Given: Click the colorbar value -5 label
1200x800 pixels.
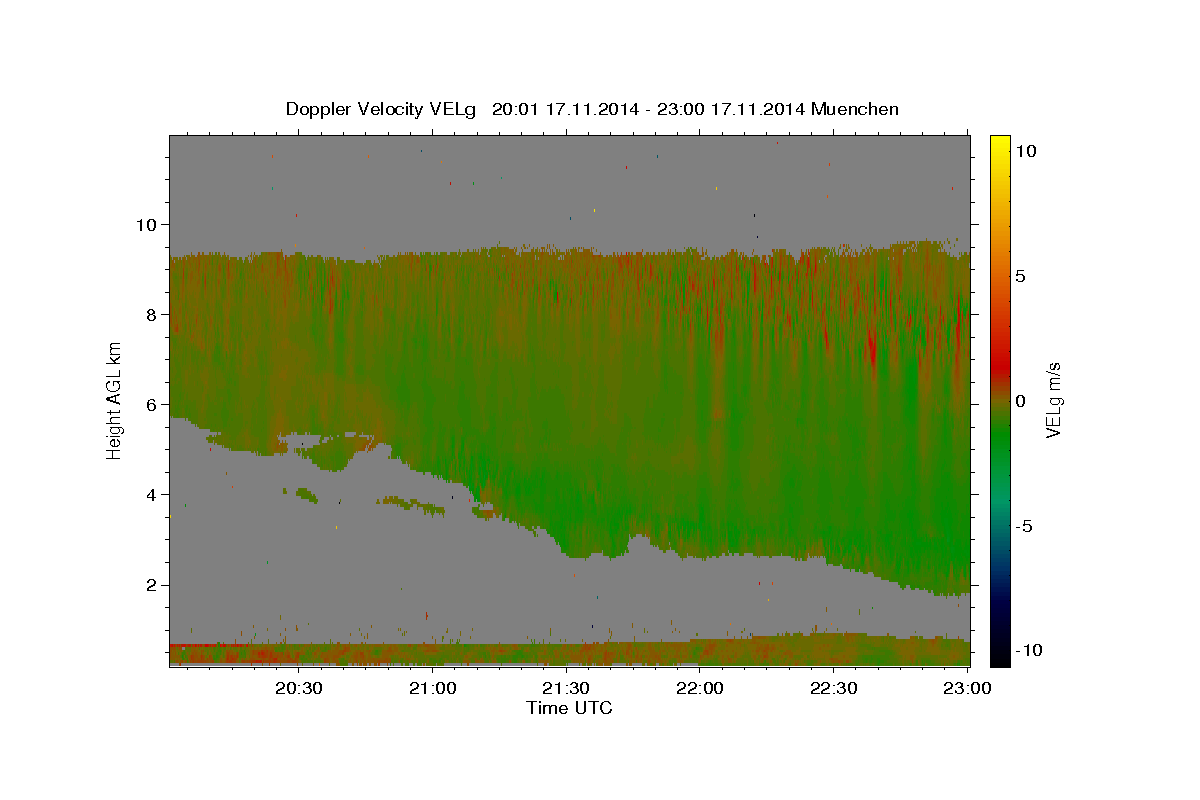Looking at the screenshot, I should click(1024, 526).
